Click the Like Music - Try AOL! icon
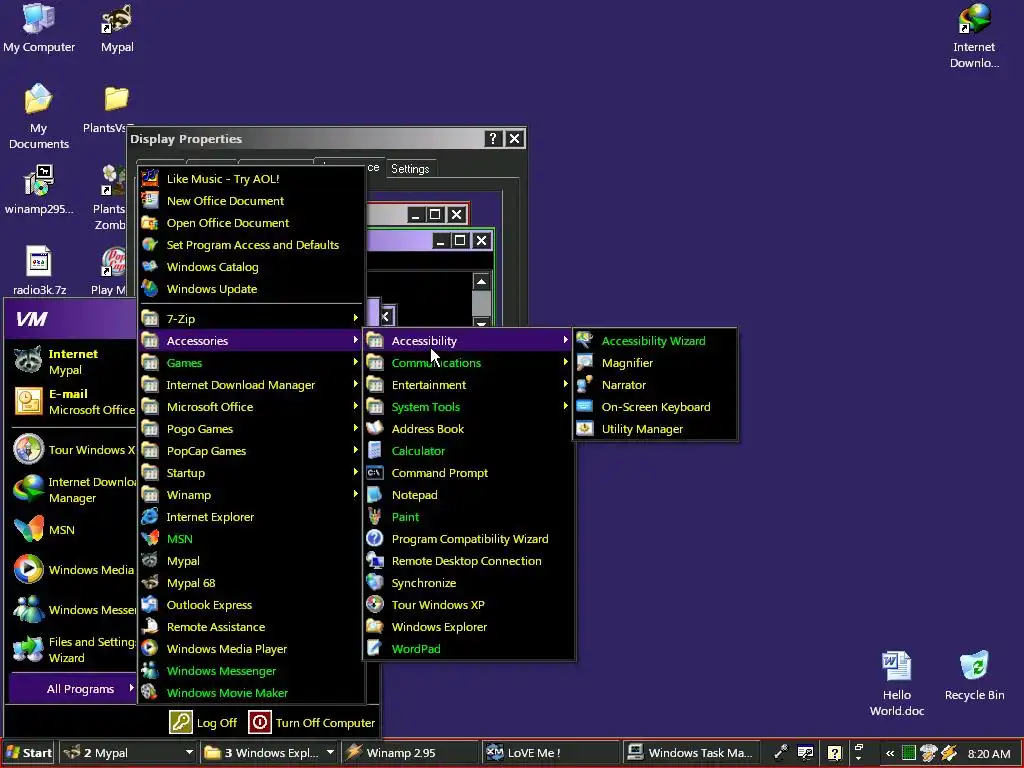 pos(150,178)
